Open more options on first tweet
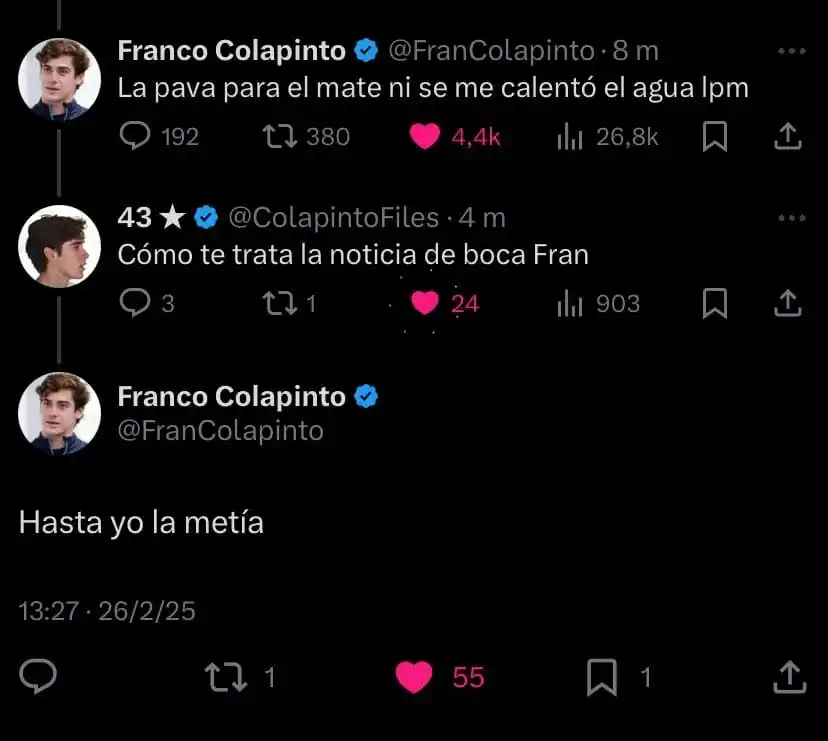This screenshot has width=828, height=741. (791, 51)
